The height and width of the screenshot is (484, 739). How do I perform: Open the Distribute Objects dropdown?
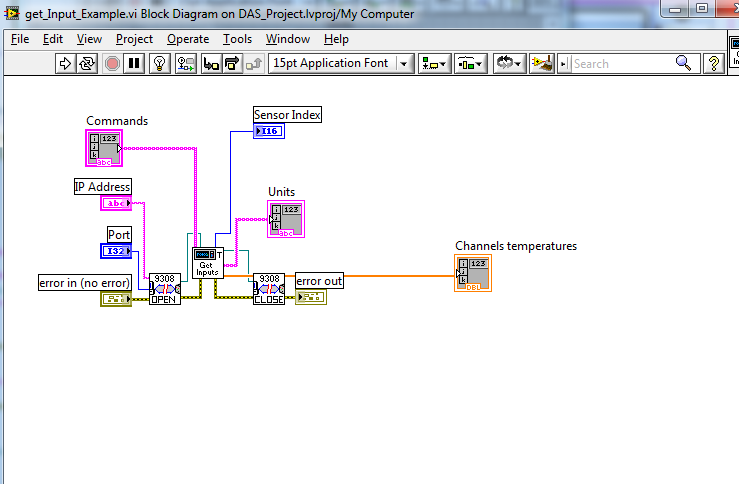pyautogui.click(x=470, y=63)
